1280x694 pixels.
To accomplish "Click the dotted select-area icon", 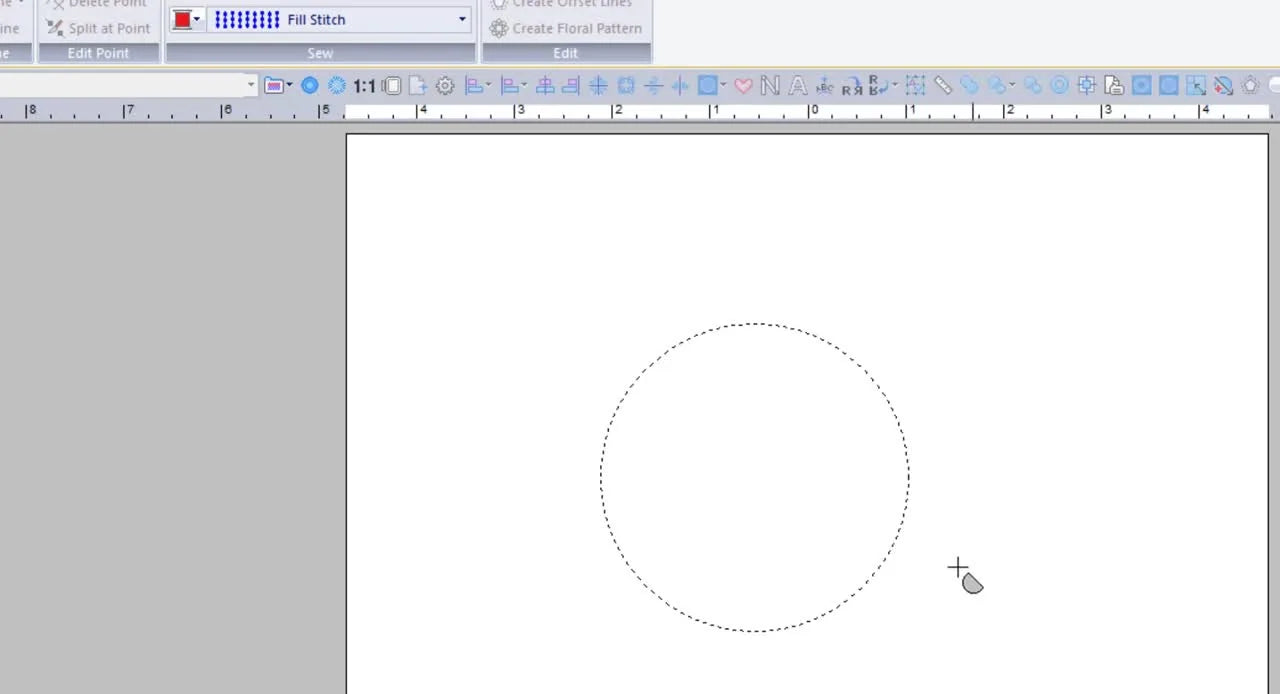I will (x=915, y=86).
